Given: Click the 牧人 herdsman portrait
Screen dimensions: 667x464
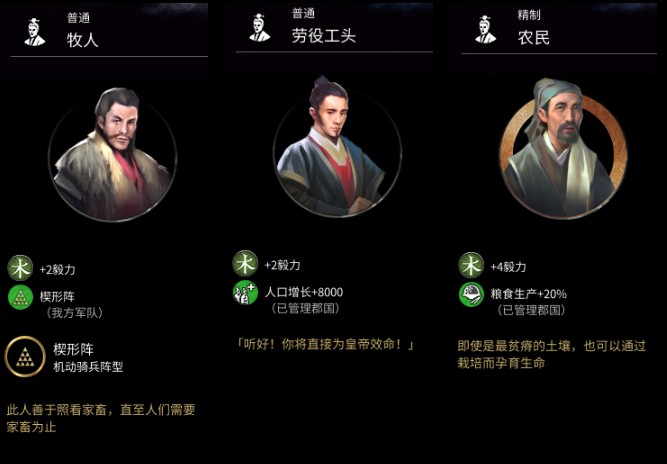Looking at the screenshot, I should tap(113, 154).
